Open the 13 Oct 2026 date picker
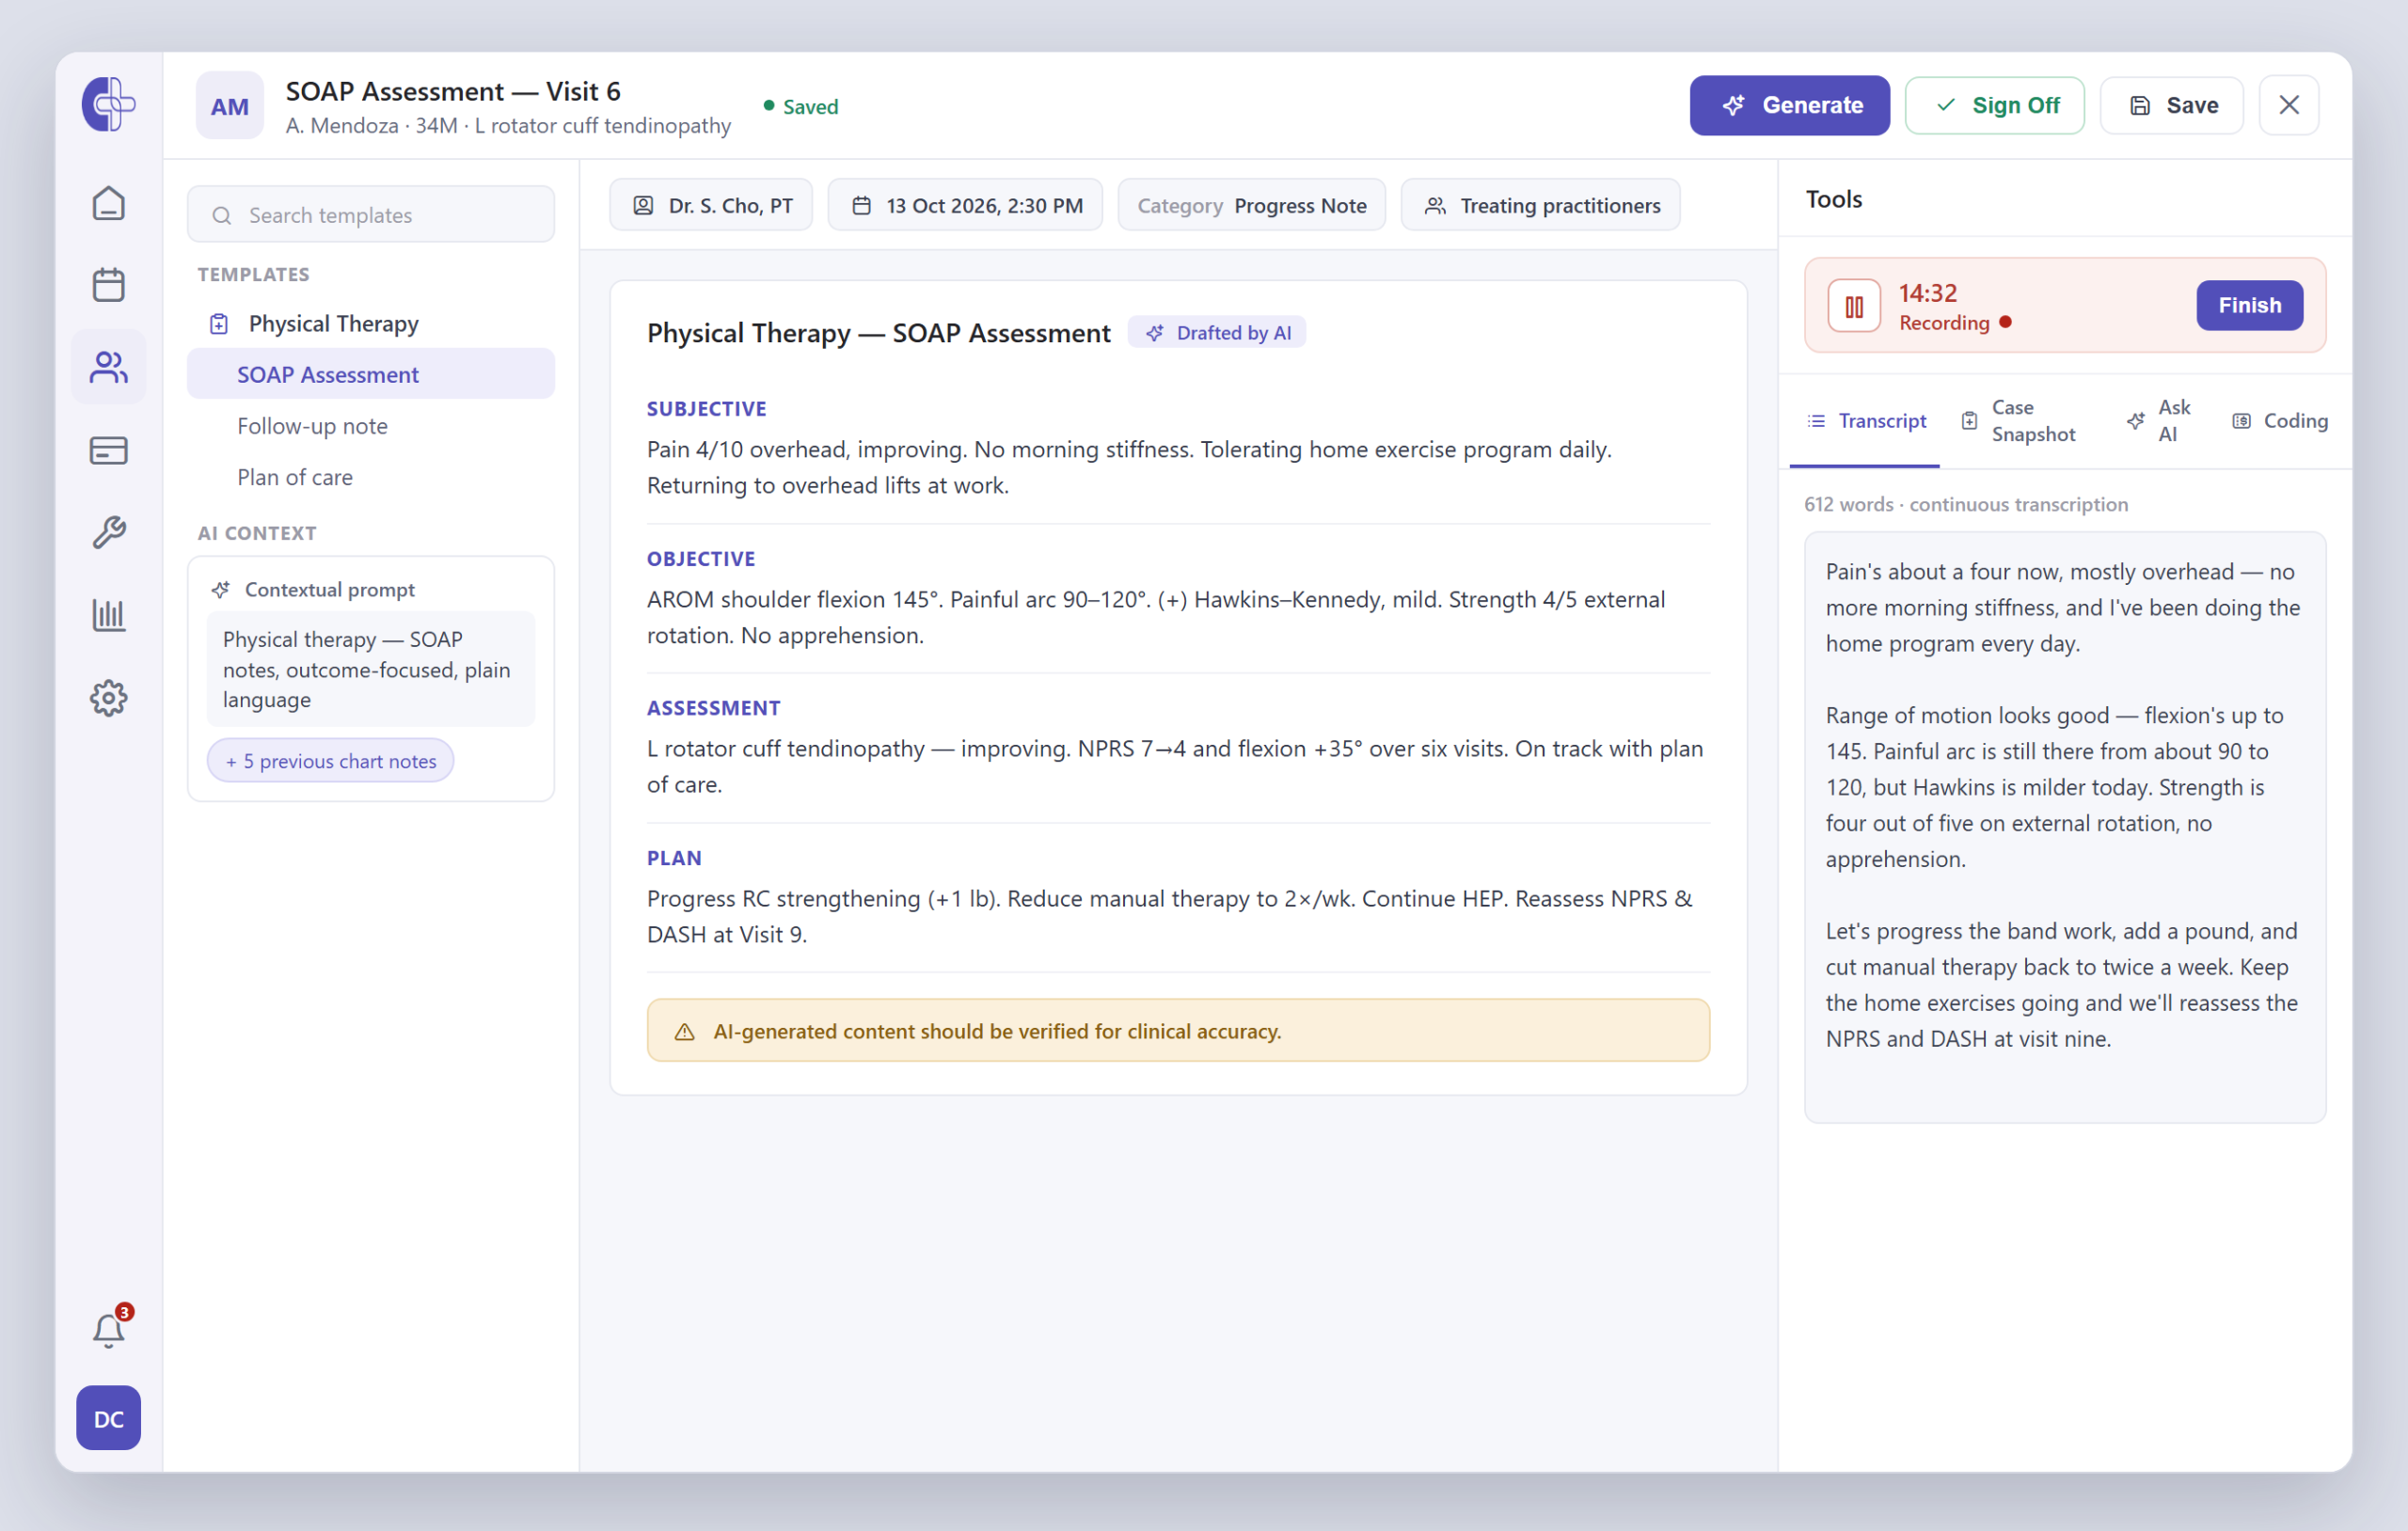 pos(965,205)
